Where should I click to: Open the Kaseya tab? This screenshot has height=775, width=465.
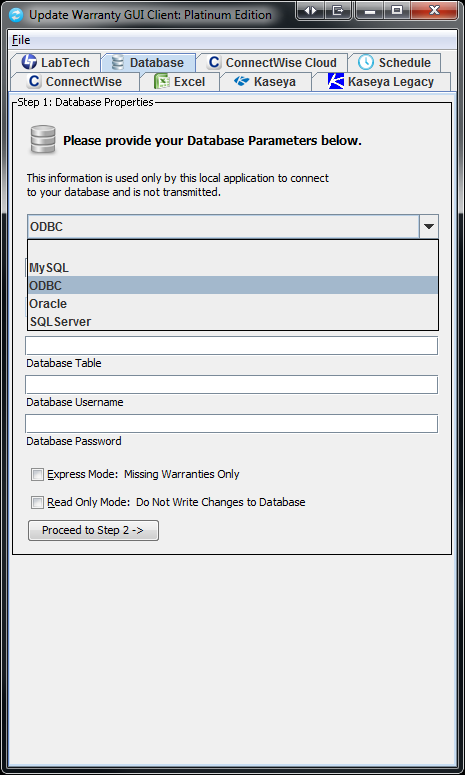[x=265, y=82]
